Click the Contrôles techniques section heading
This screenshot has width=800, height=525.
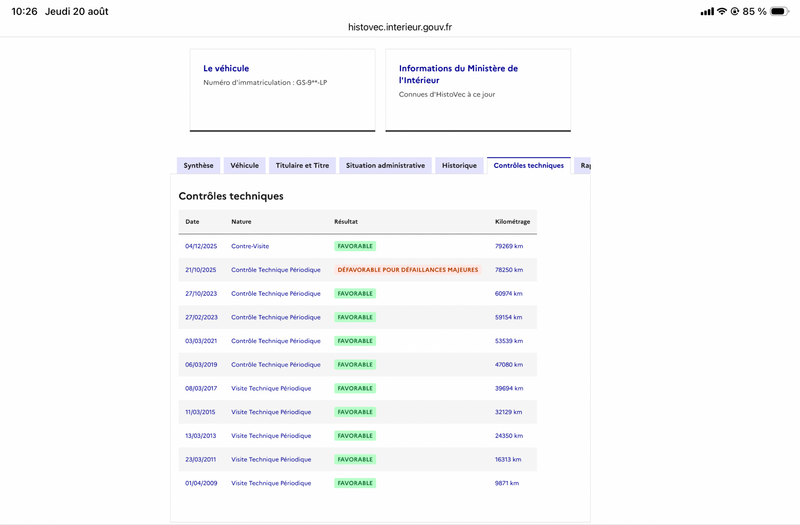point(231,196)
